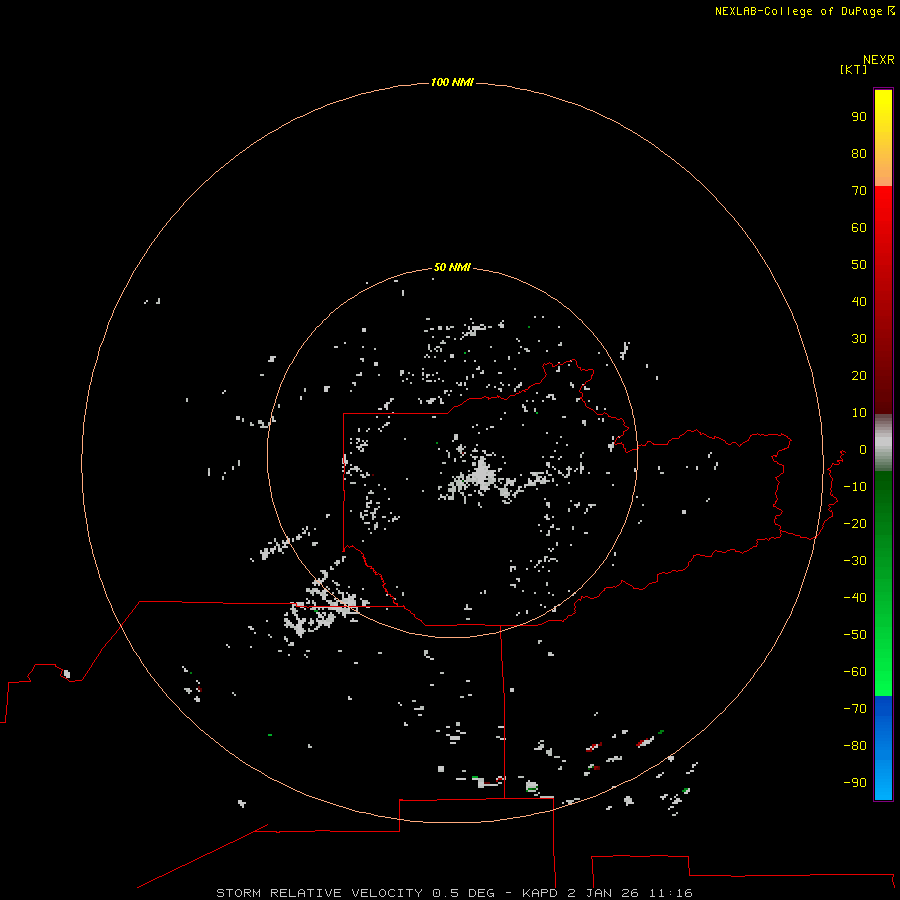Click the 50 value on the velocity scale
The width and height of the screenshot is (900, 900).
[859, 265]
